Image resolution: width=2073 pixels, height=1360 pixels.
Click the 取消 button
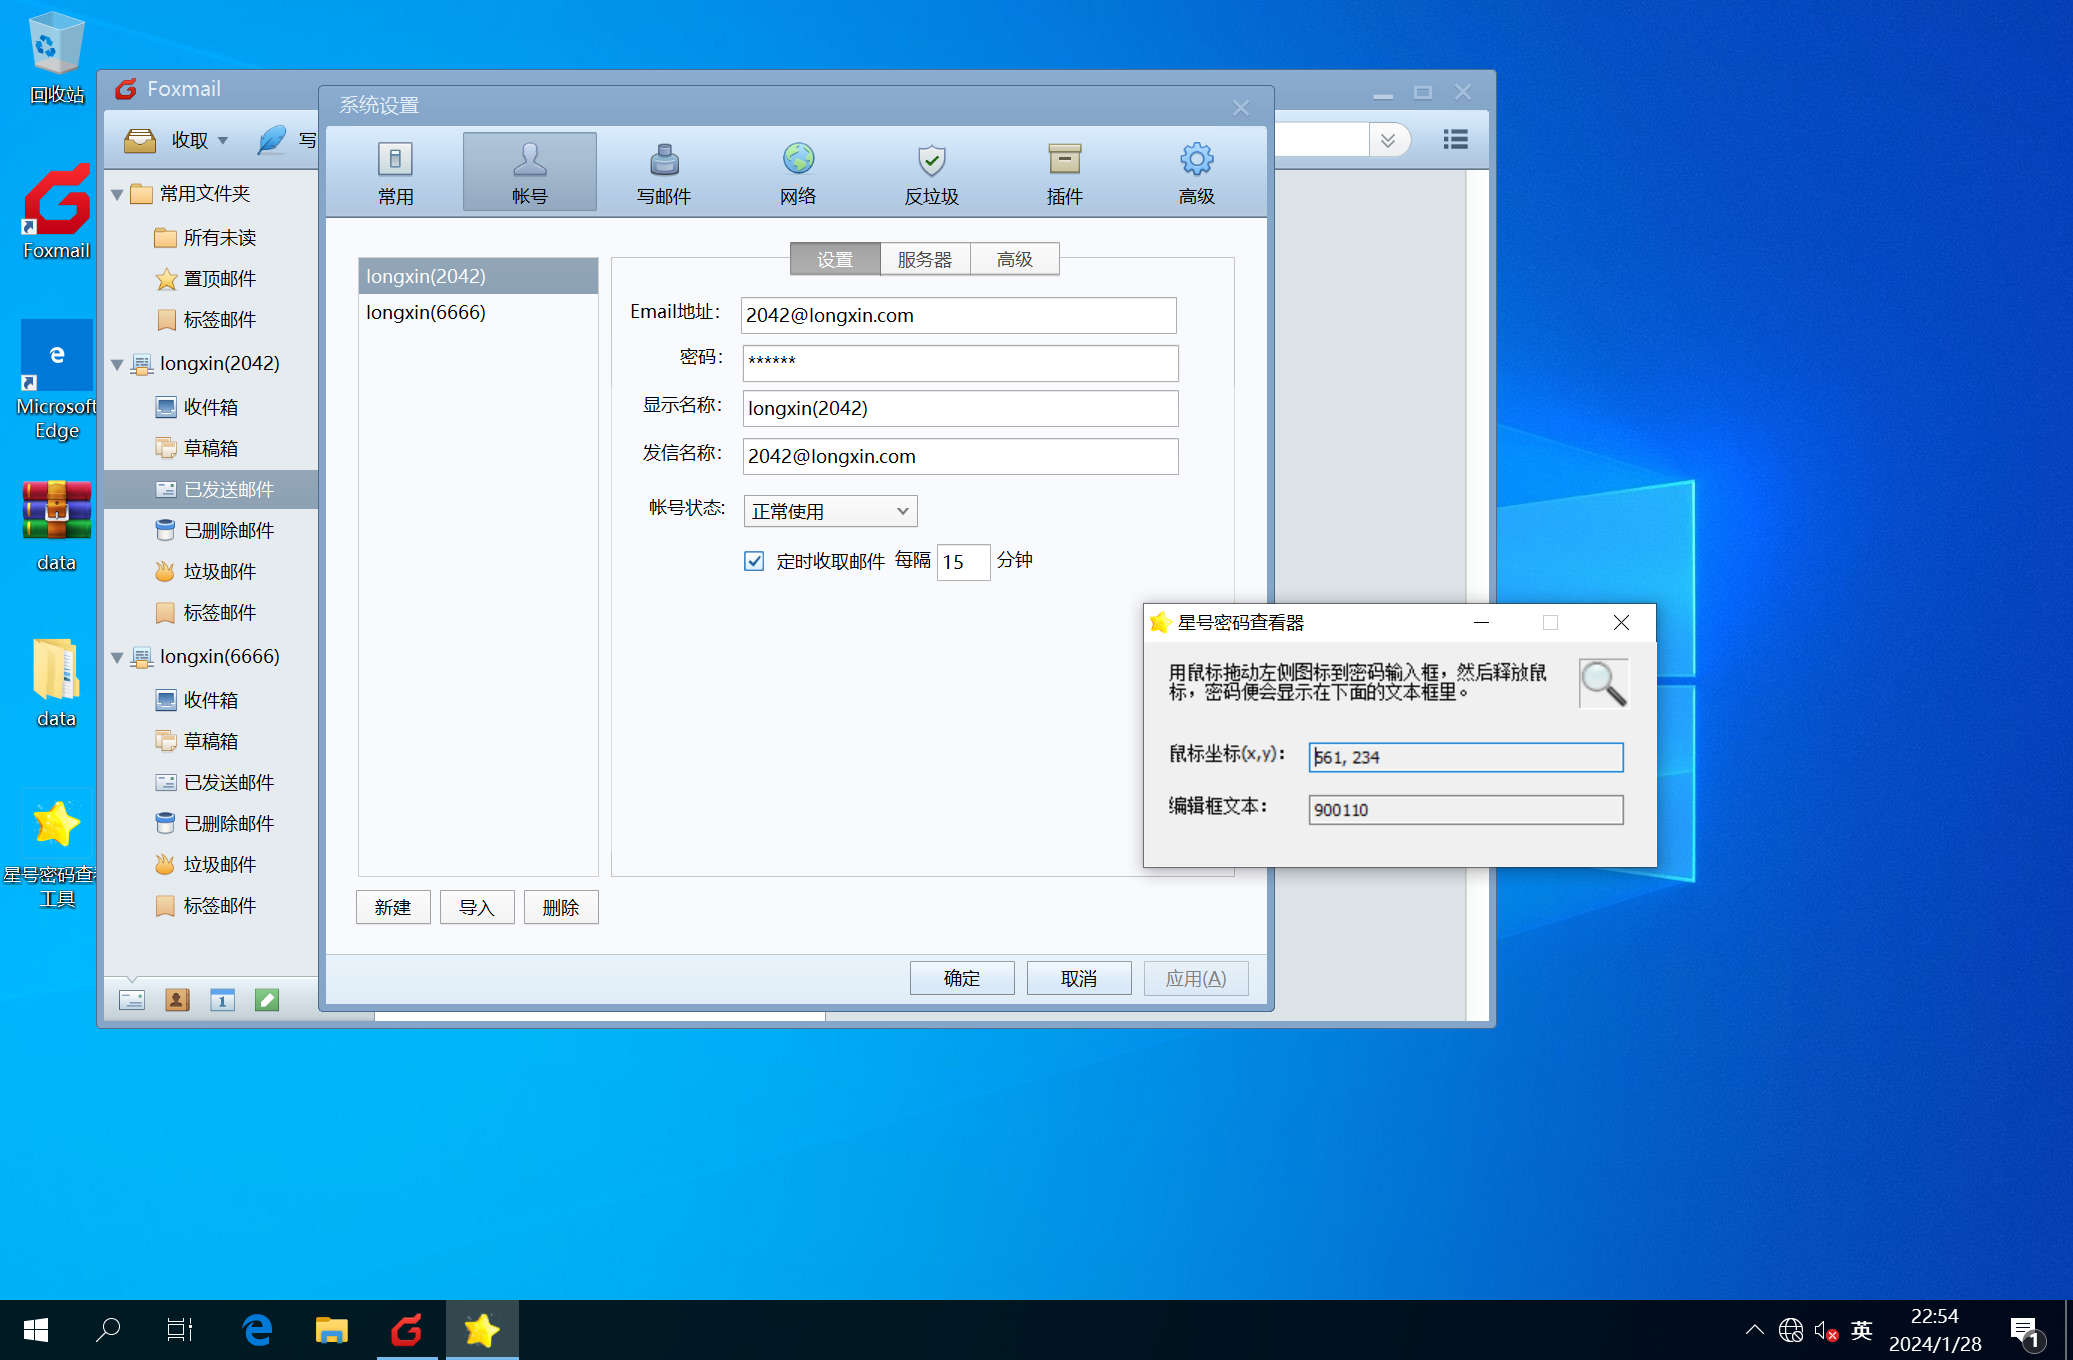tap(1079, 978)
